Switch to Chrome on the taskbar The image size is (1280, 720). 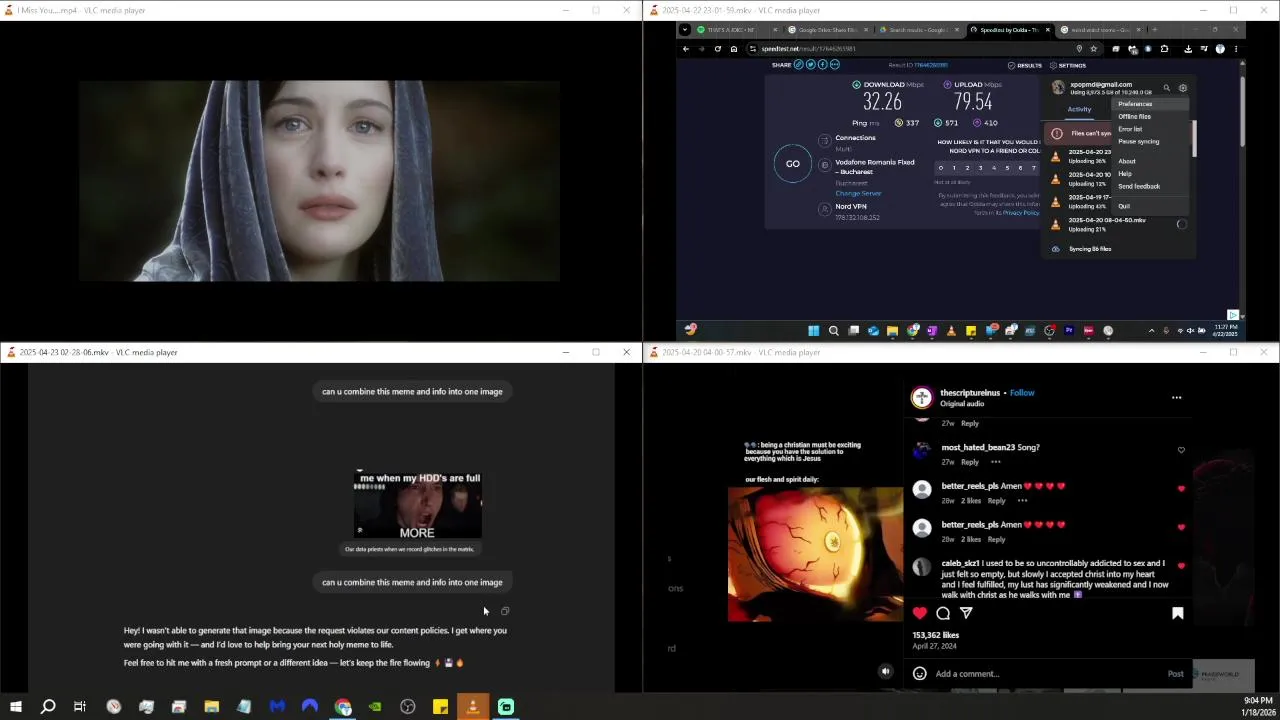tap(343, 707)
